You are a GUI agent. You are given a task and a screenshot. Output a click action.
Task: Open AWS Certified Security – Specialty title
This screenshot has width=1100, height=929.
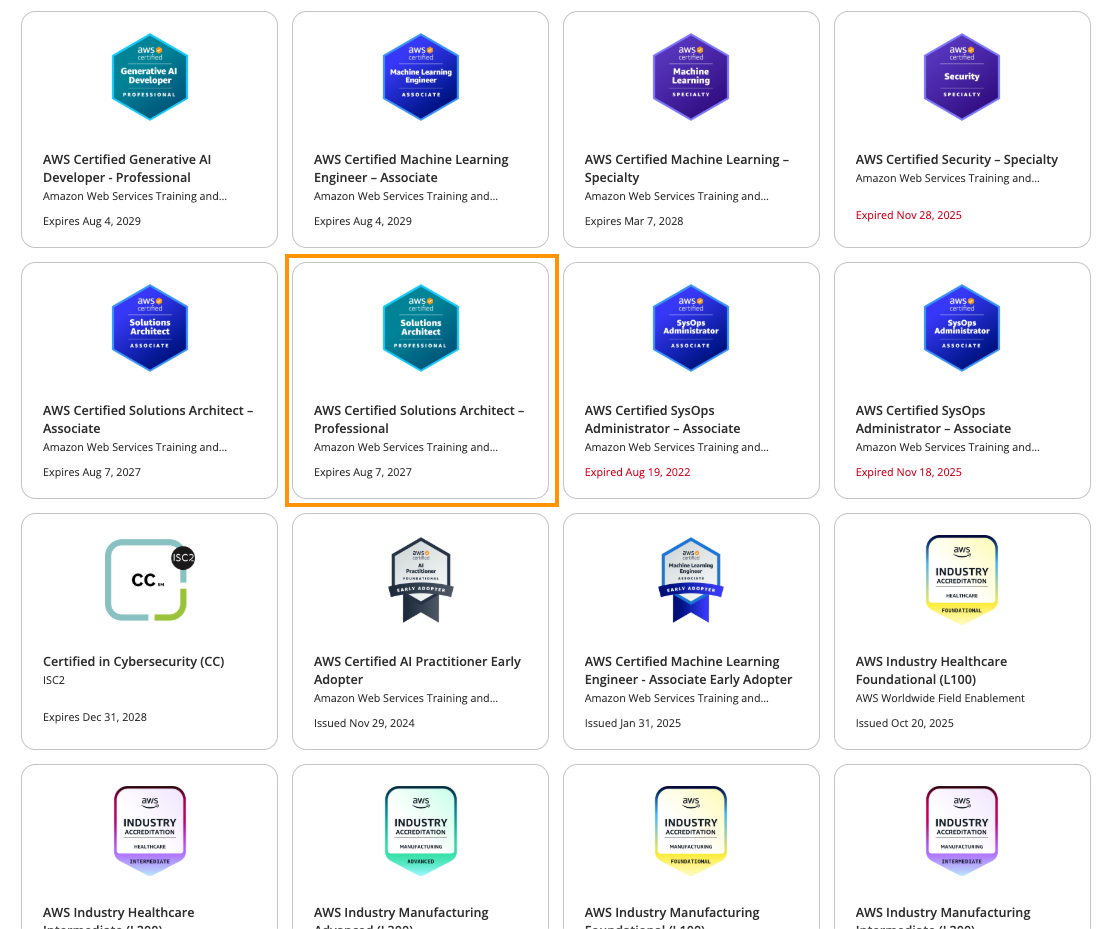pos(956,159)
